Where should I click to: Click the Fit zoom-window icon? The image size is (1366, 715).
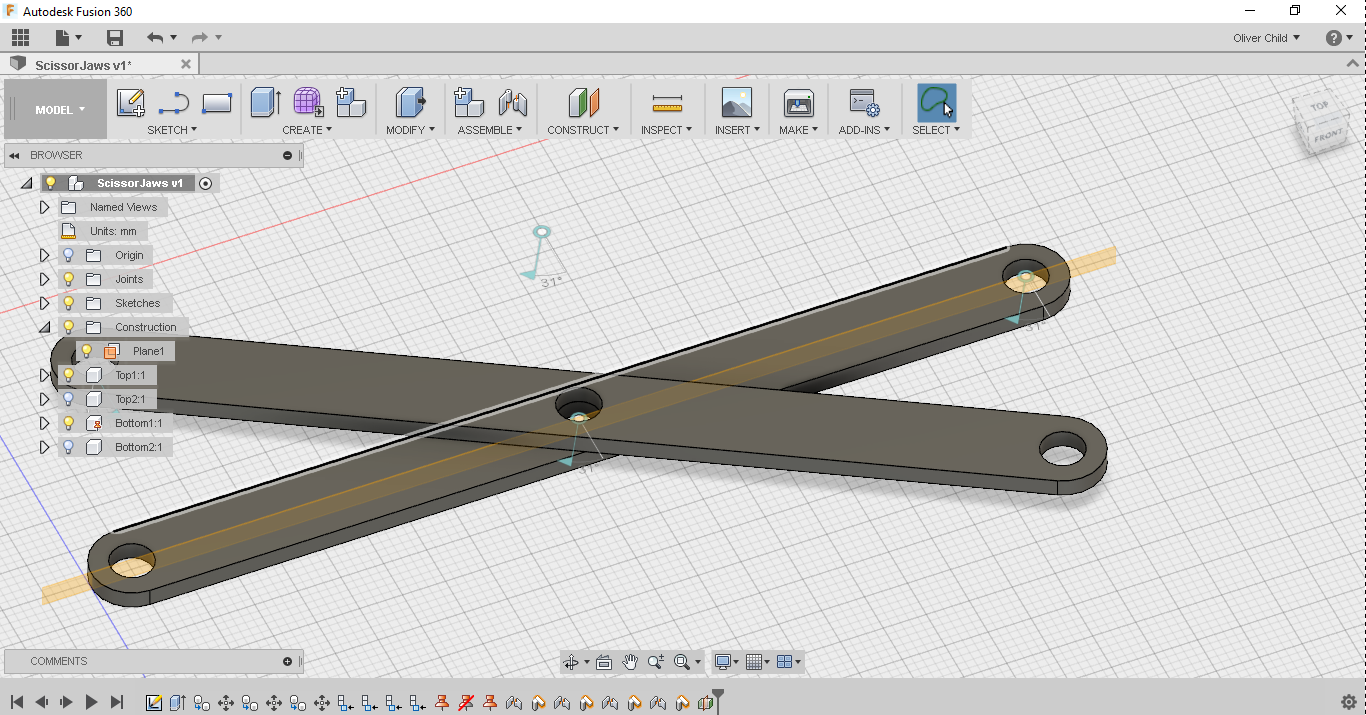682,662
